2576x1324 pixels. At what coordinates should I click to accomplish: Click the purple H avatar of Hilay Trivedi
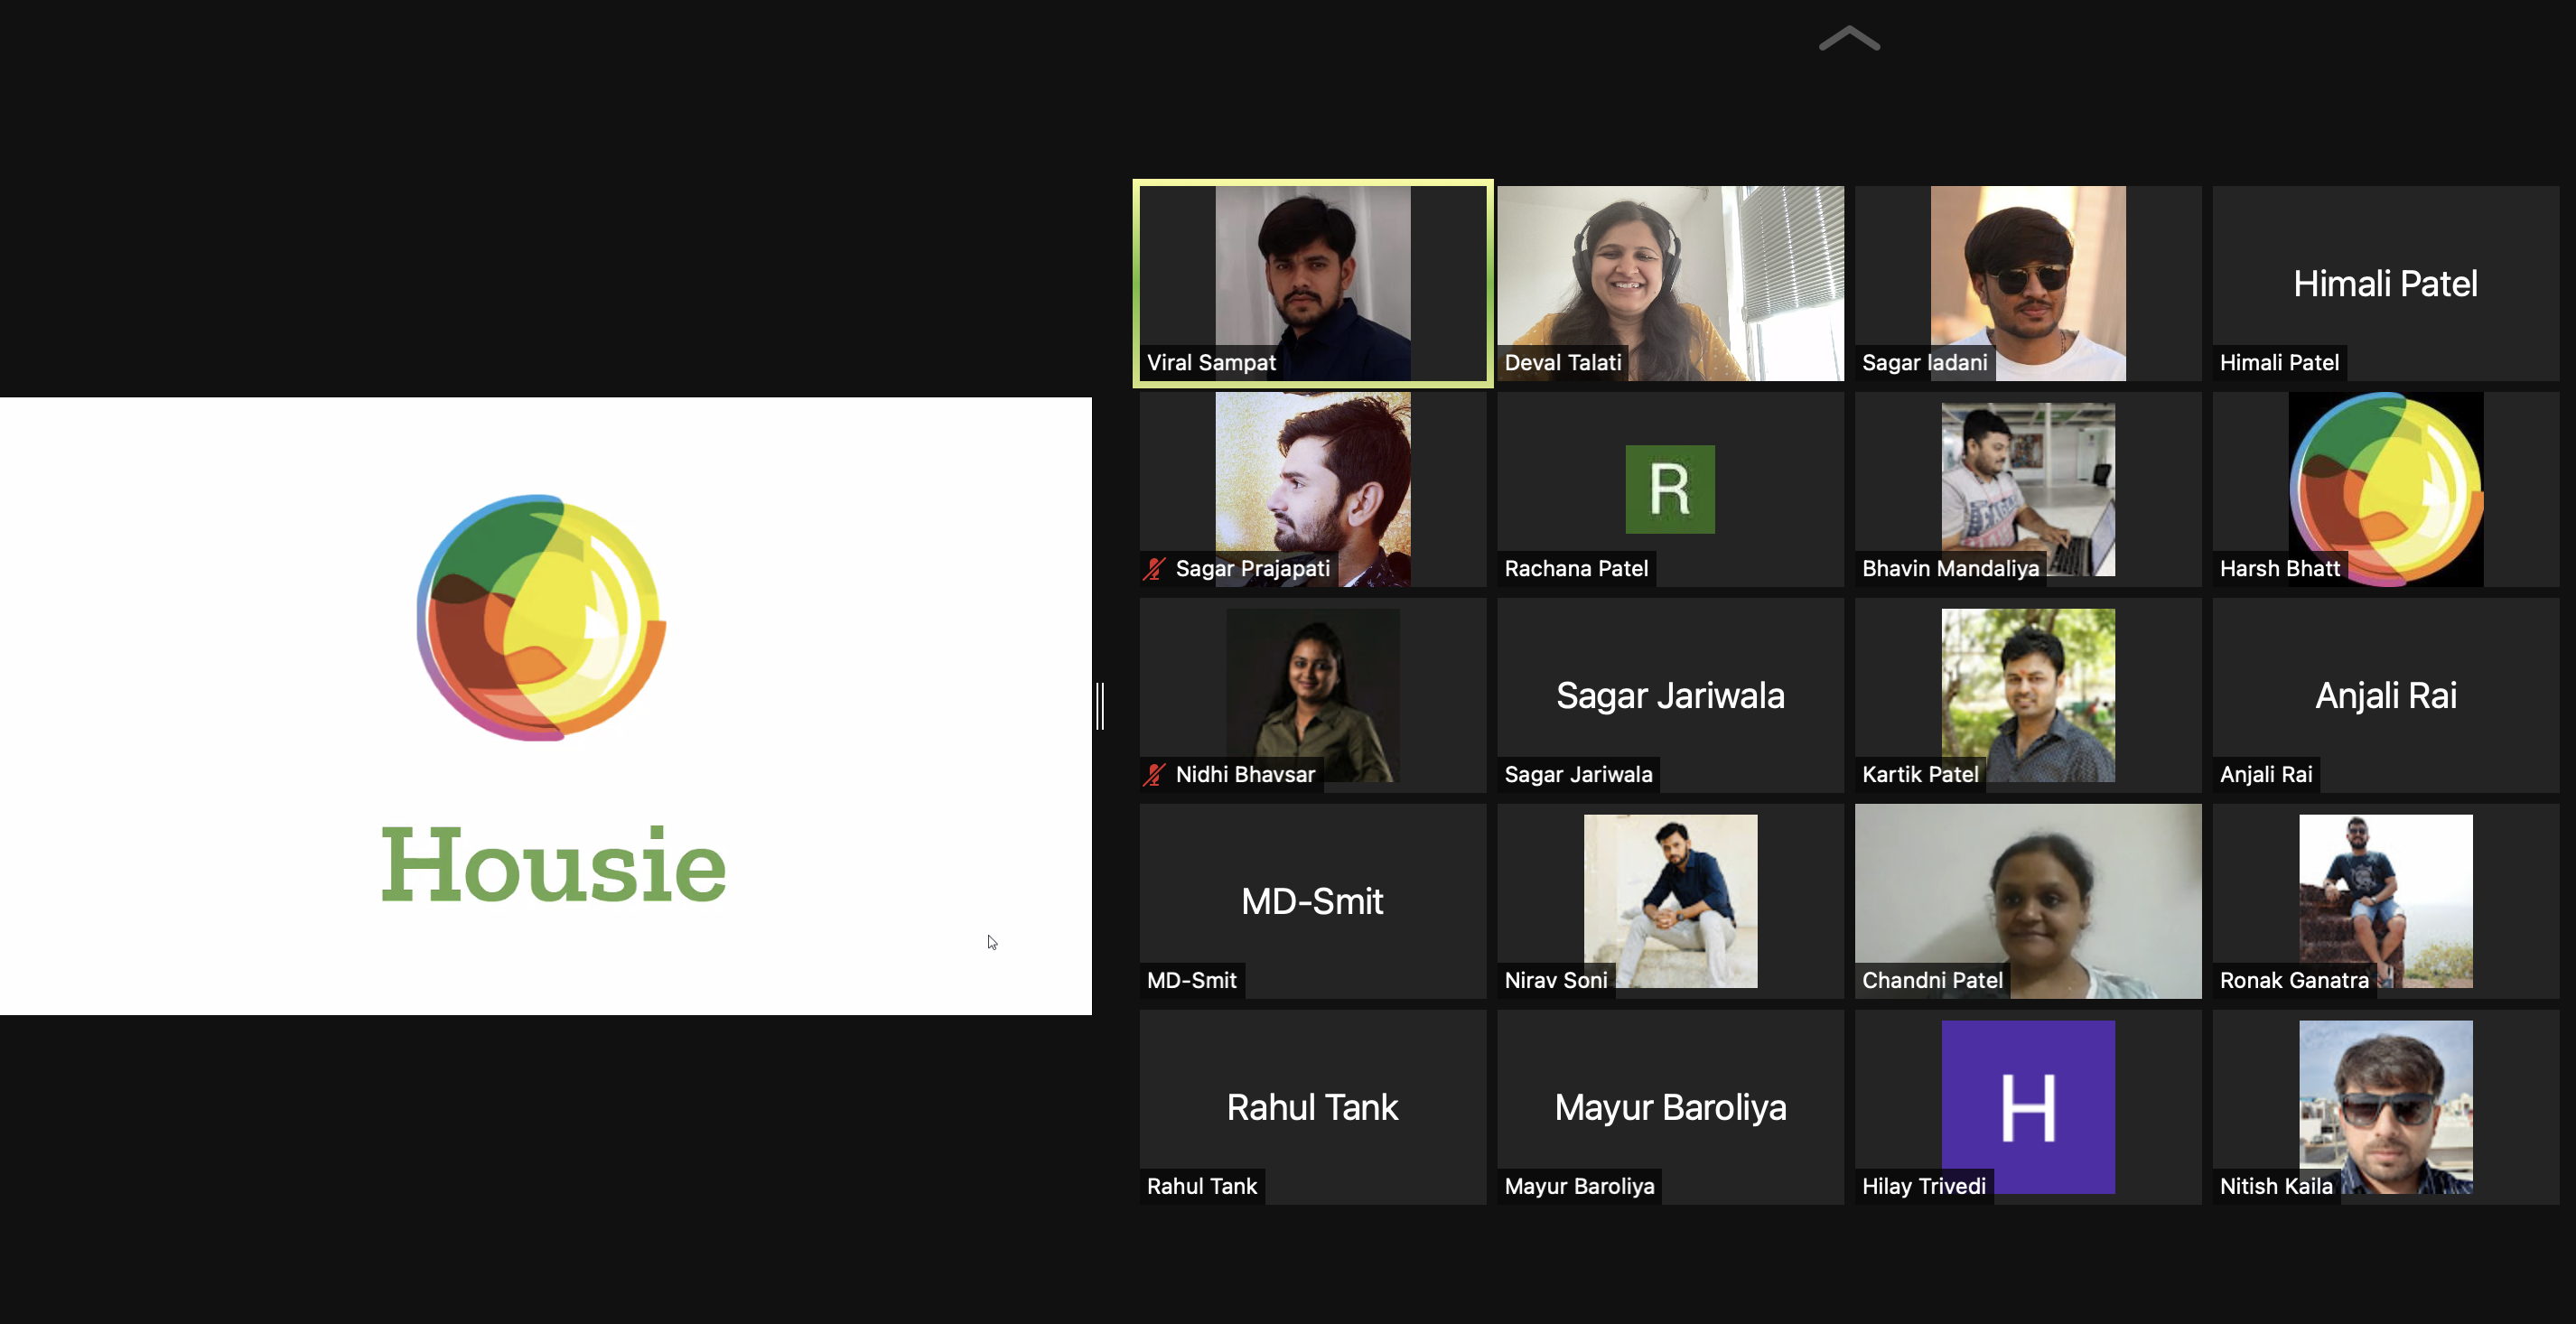(2028, 1107)
